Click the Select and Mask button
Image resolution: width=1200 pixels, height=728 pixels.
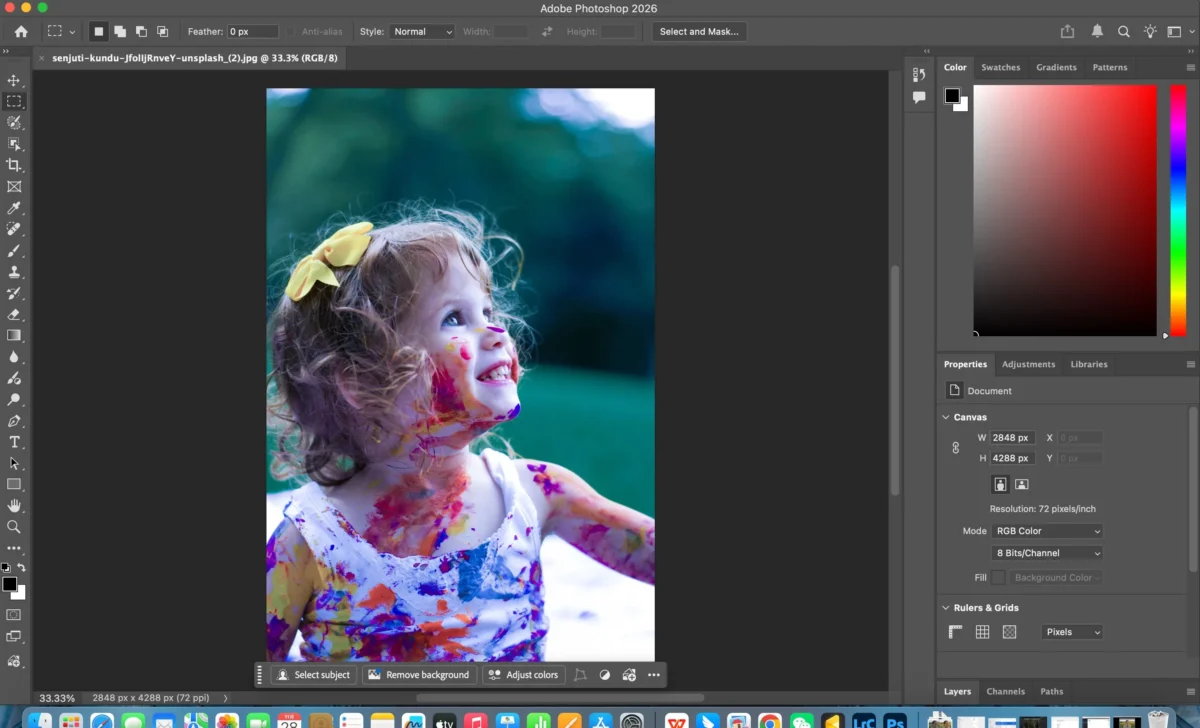(698, 31)
